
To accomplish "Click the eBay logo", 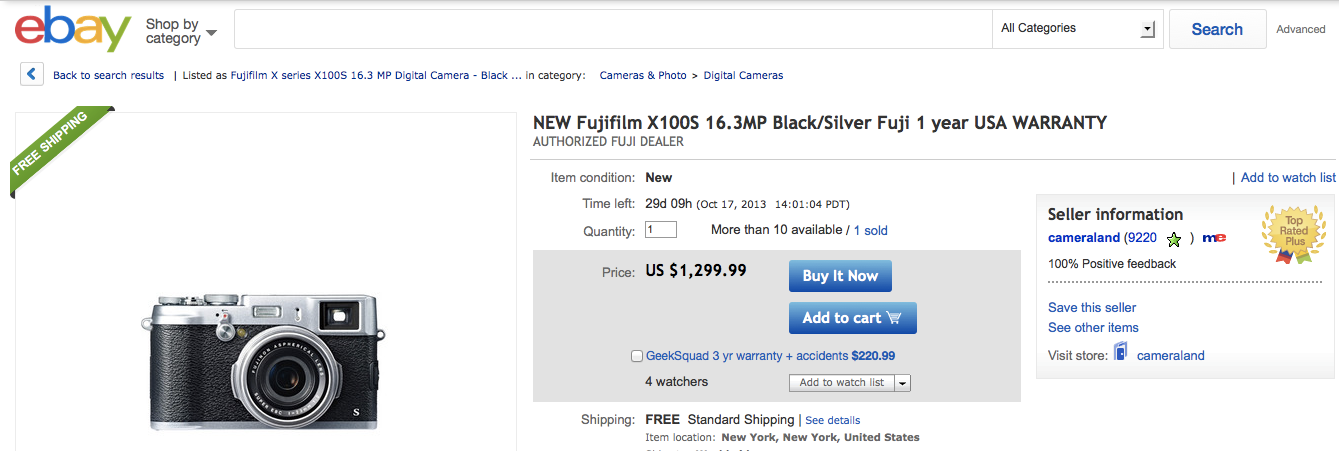I will point(73,31).
